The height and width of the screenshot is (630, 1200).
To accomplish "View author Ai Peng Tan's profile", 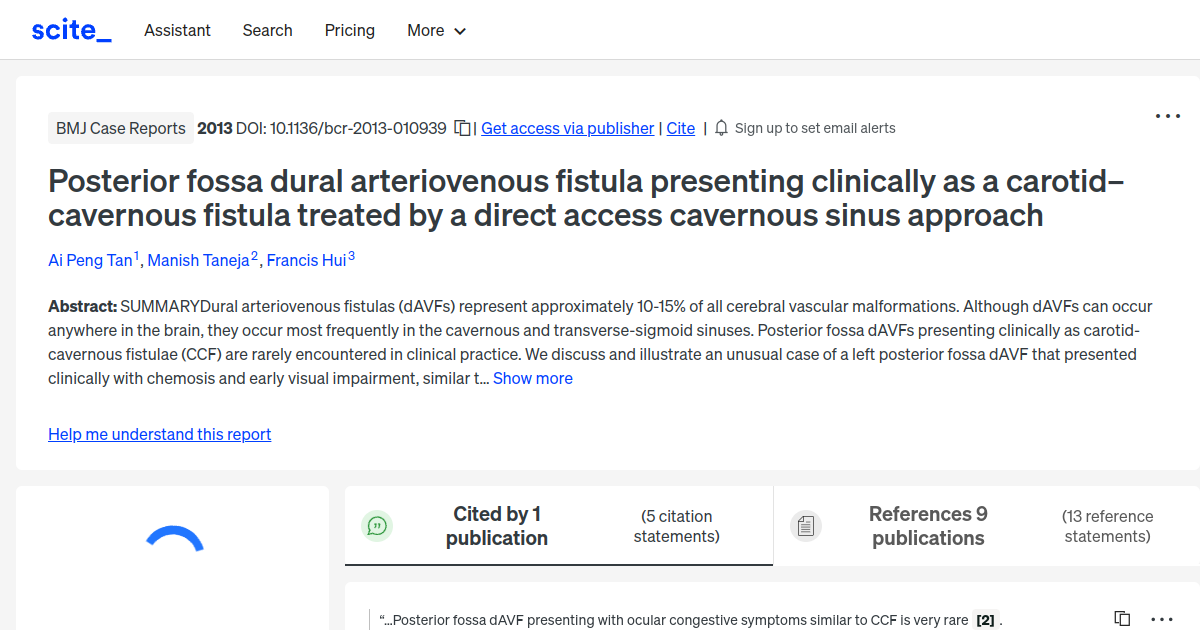I will tap(88, 260).
